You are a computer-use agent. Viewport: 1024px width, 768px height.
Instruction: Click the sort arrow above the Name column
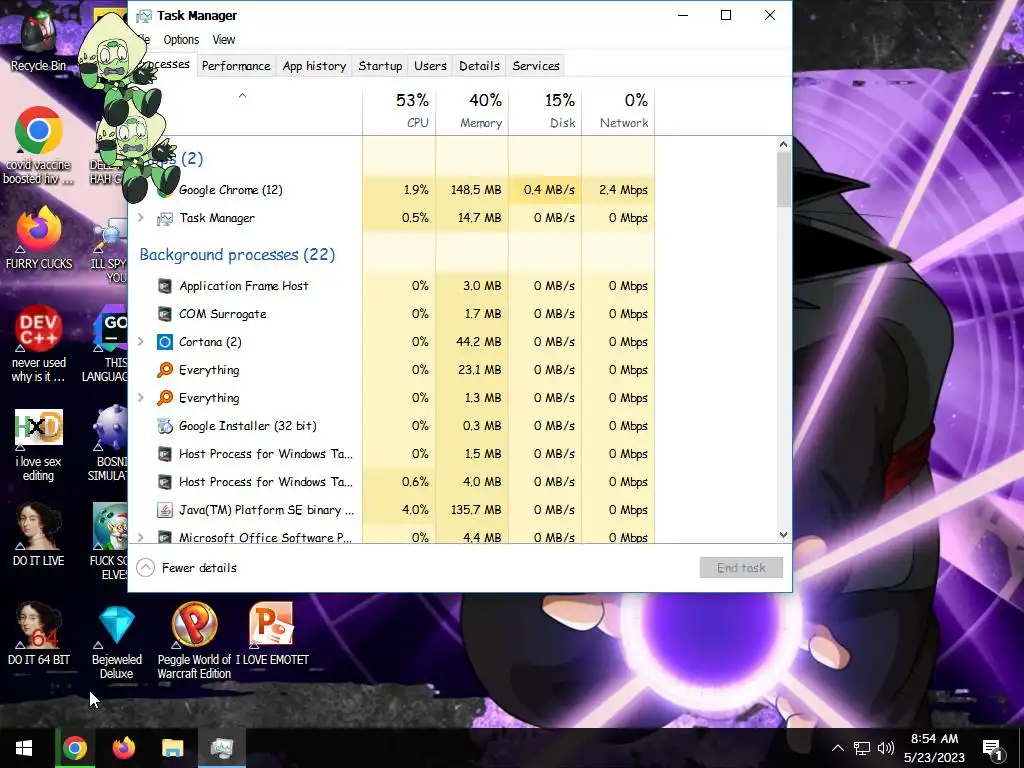(242, 95)
